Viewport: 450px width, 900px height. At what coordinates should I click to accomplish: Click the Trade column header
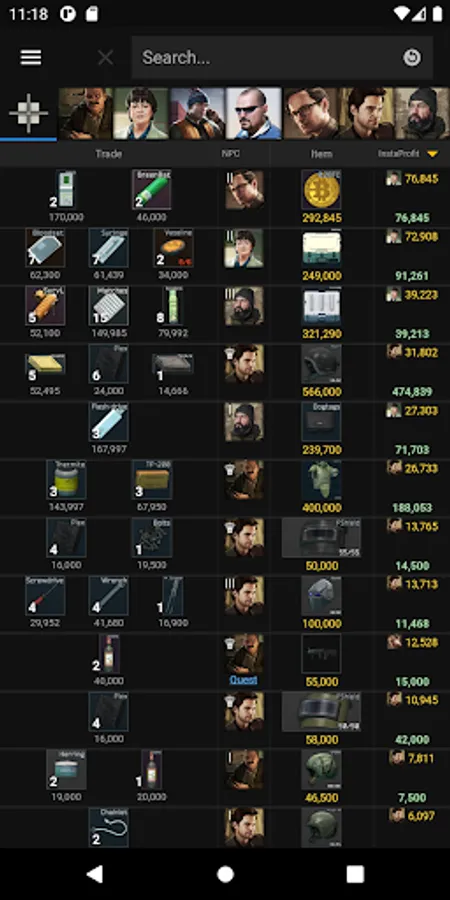[x=108, y=154]
